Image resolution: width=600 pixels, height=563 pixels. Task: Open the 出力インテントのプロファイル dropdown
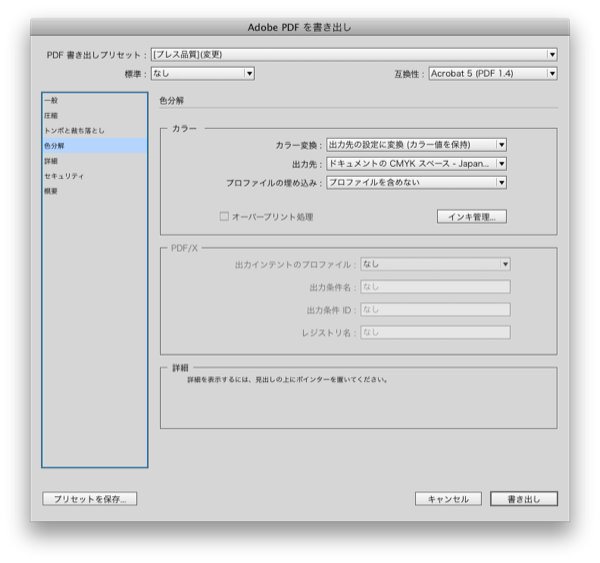coord(435,264)
